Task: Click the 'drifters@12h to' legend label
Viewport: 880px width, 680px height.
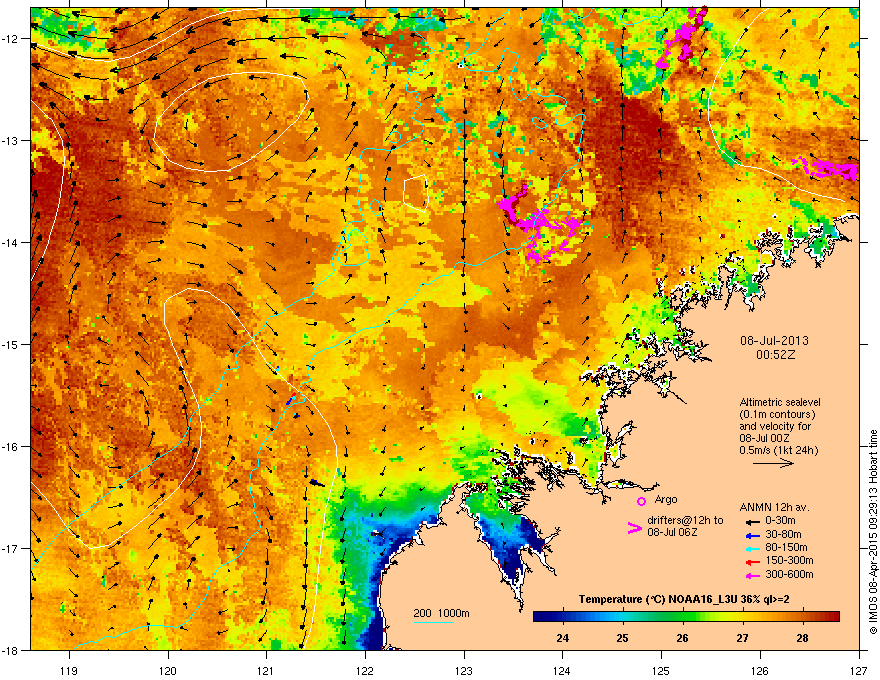Action: pyautogui.click(x=685, y=520)
